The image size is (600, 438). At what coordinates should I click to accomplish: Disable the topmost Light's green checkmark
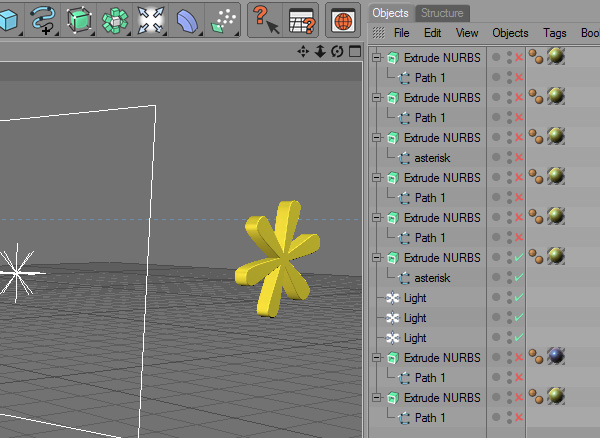click(x=519, y=298)
